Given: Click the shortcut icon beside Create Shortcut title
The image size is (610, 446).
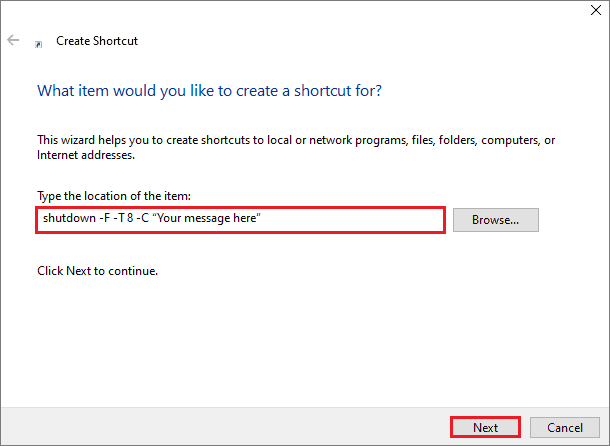Looking at the screenshot, I should click(39, 45).
